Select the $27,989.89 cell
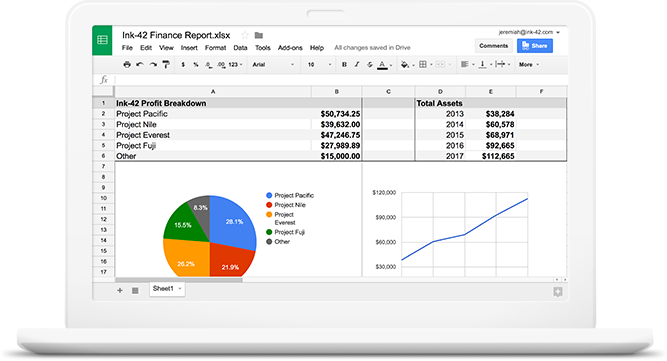The width and height of the screenshot is (667, 361). coord(336,145)
